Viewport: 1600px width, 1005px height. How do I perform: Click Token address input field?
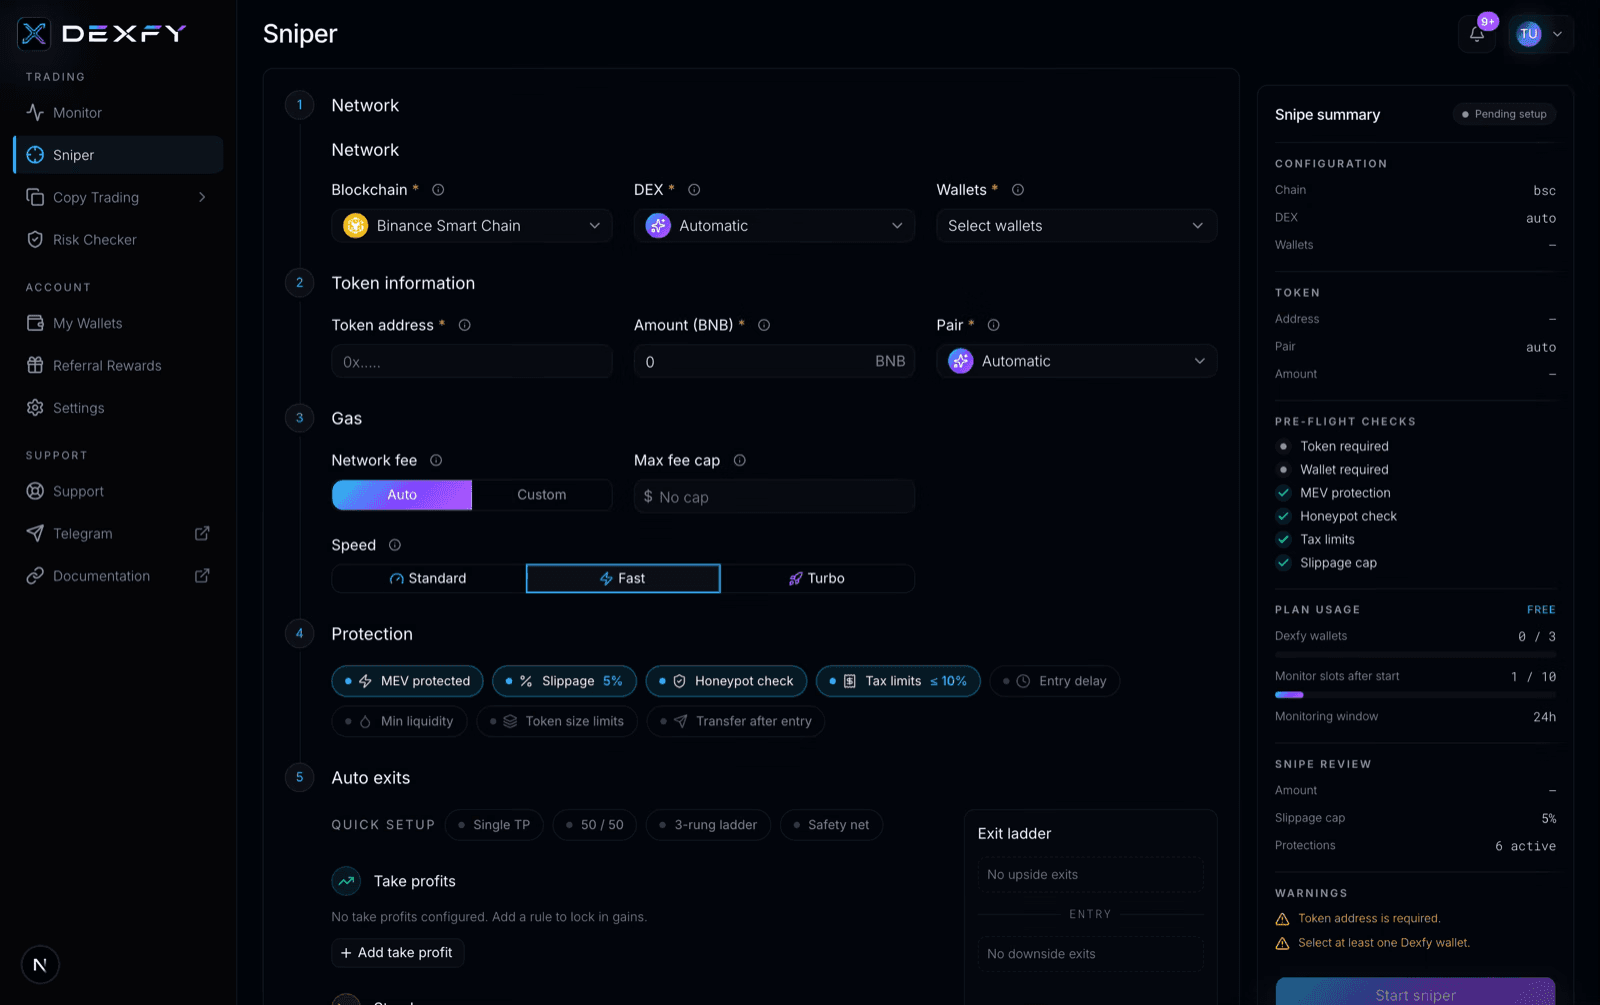pyautogui.click(x=472, y=361)
